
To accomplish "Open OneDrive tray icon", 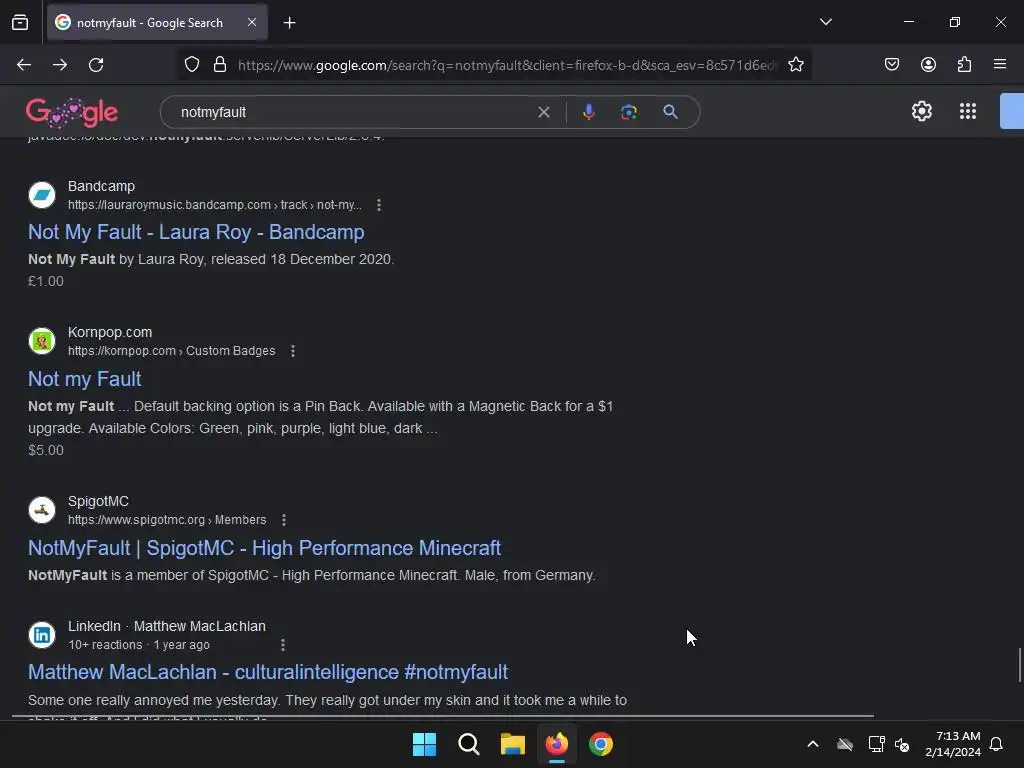I will pyautogui.click(x=845, y=744).
